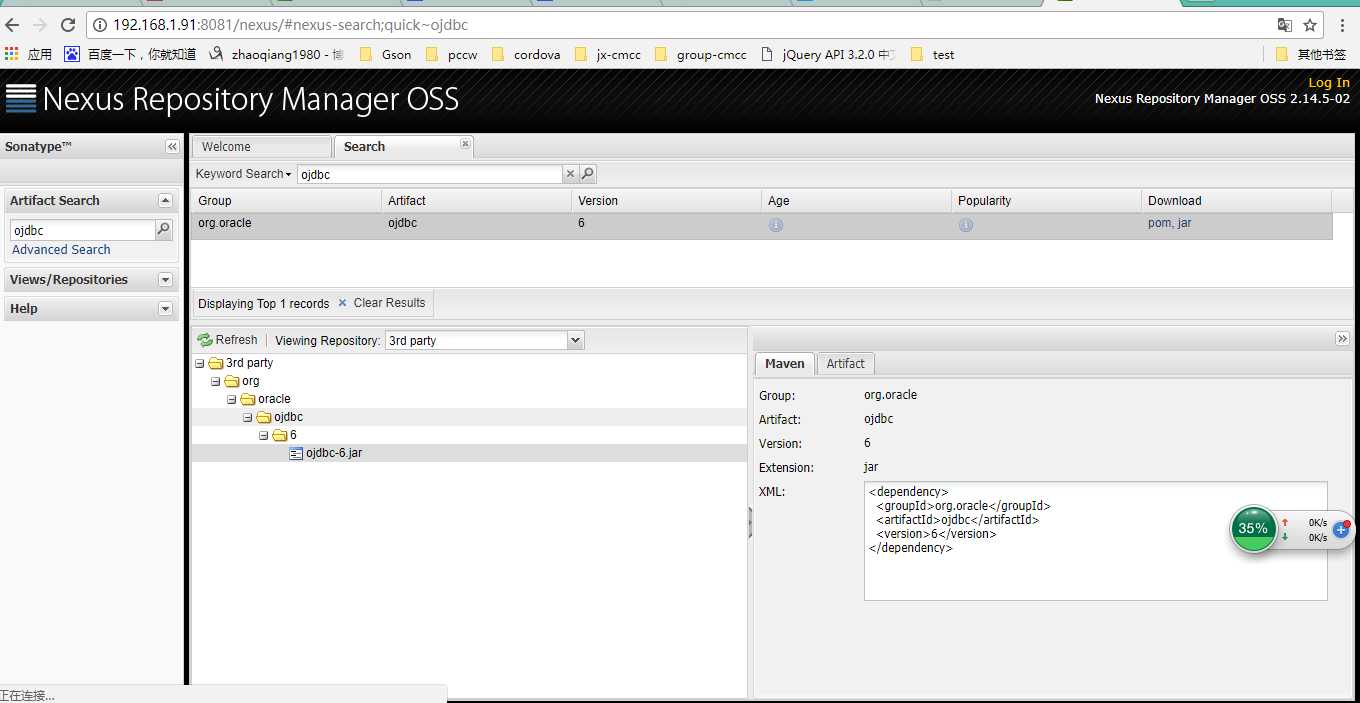The height and width of the screenshot is (703, 1360).
Task: Open Keyword Search dropdown
Action: click(x=244, y=174)
